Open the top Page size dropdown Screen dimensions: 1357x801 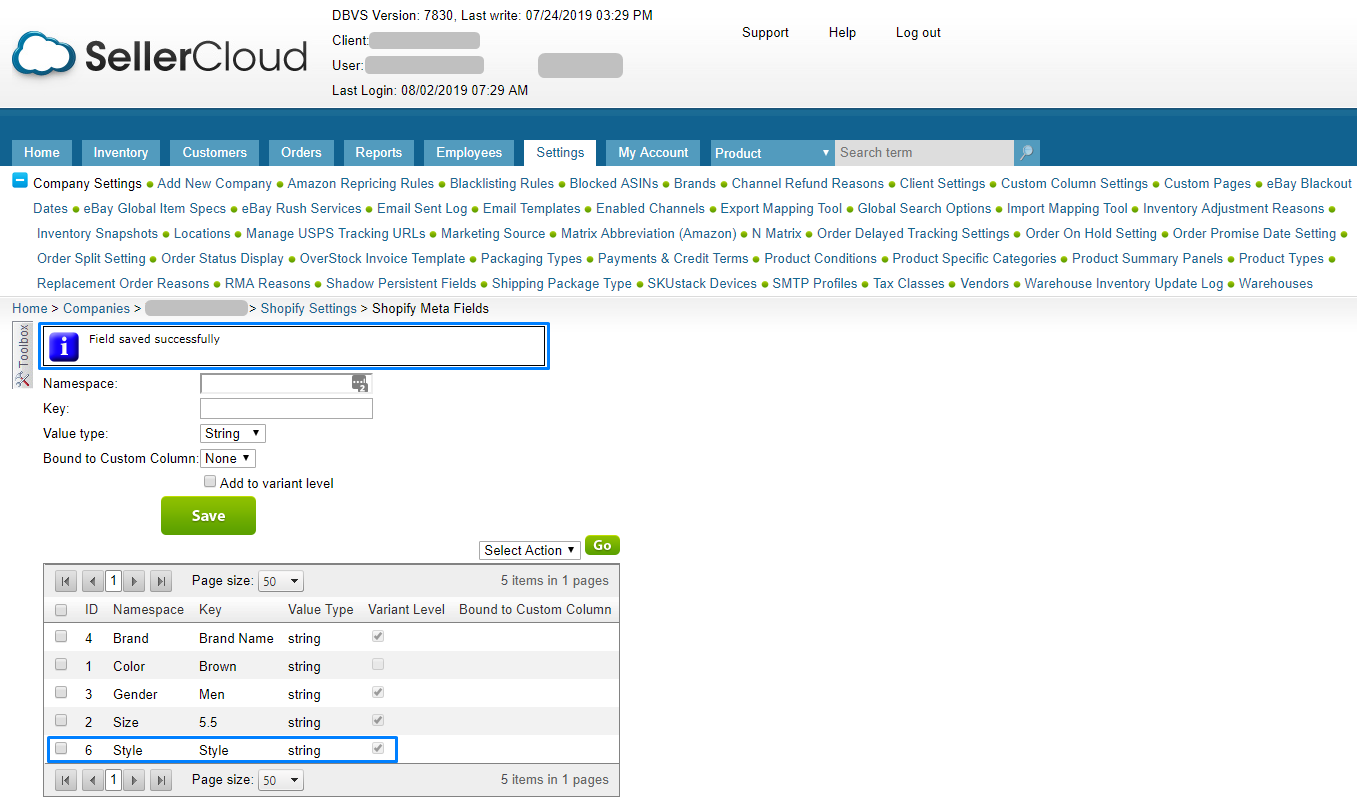pyautogui.click(x=281, y=581)
